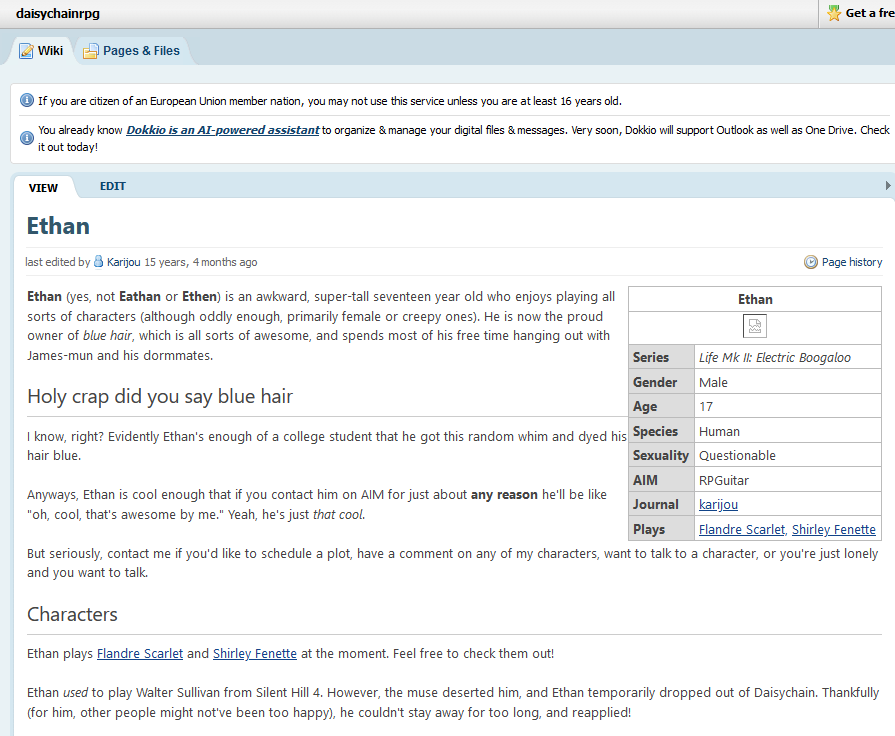Click the italic 'that cool' text
895x736 pixels.
[337, 514]
